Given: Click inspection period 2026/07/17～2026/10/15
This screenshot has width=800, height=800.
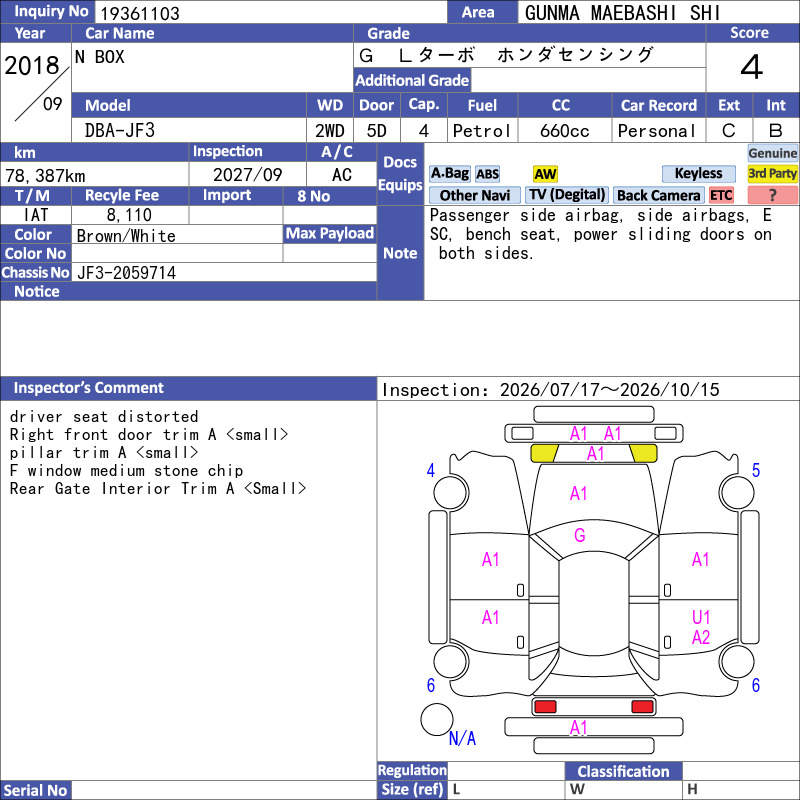Looking at the screenshot, I should click(609, 390).
